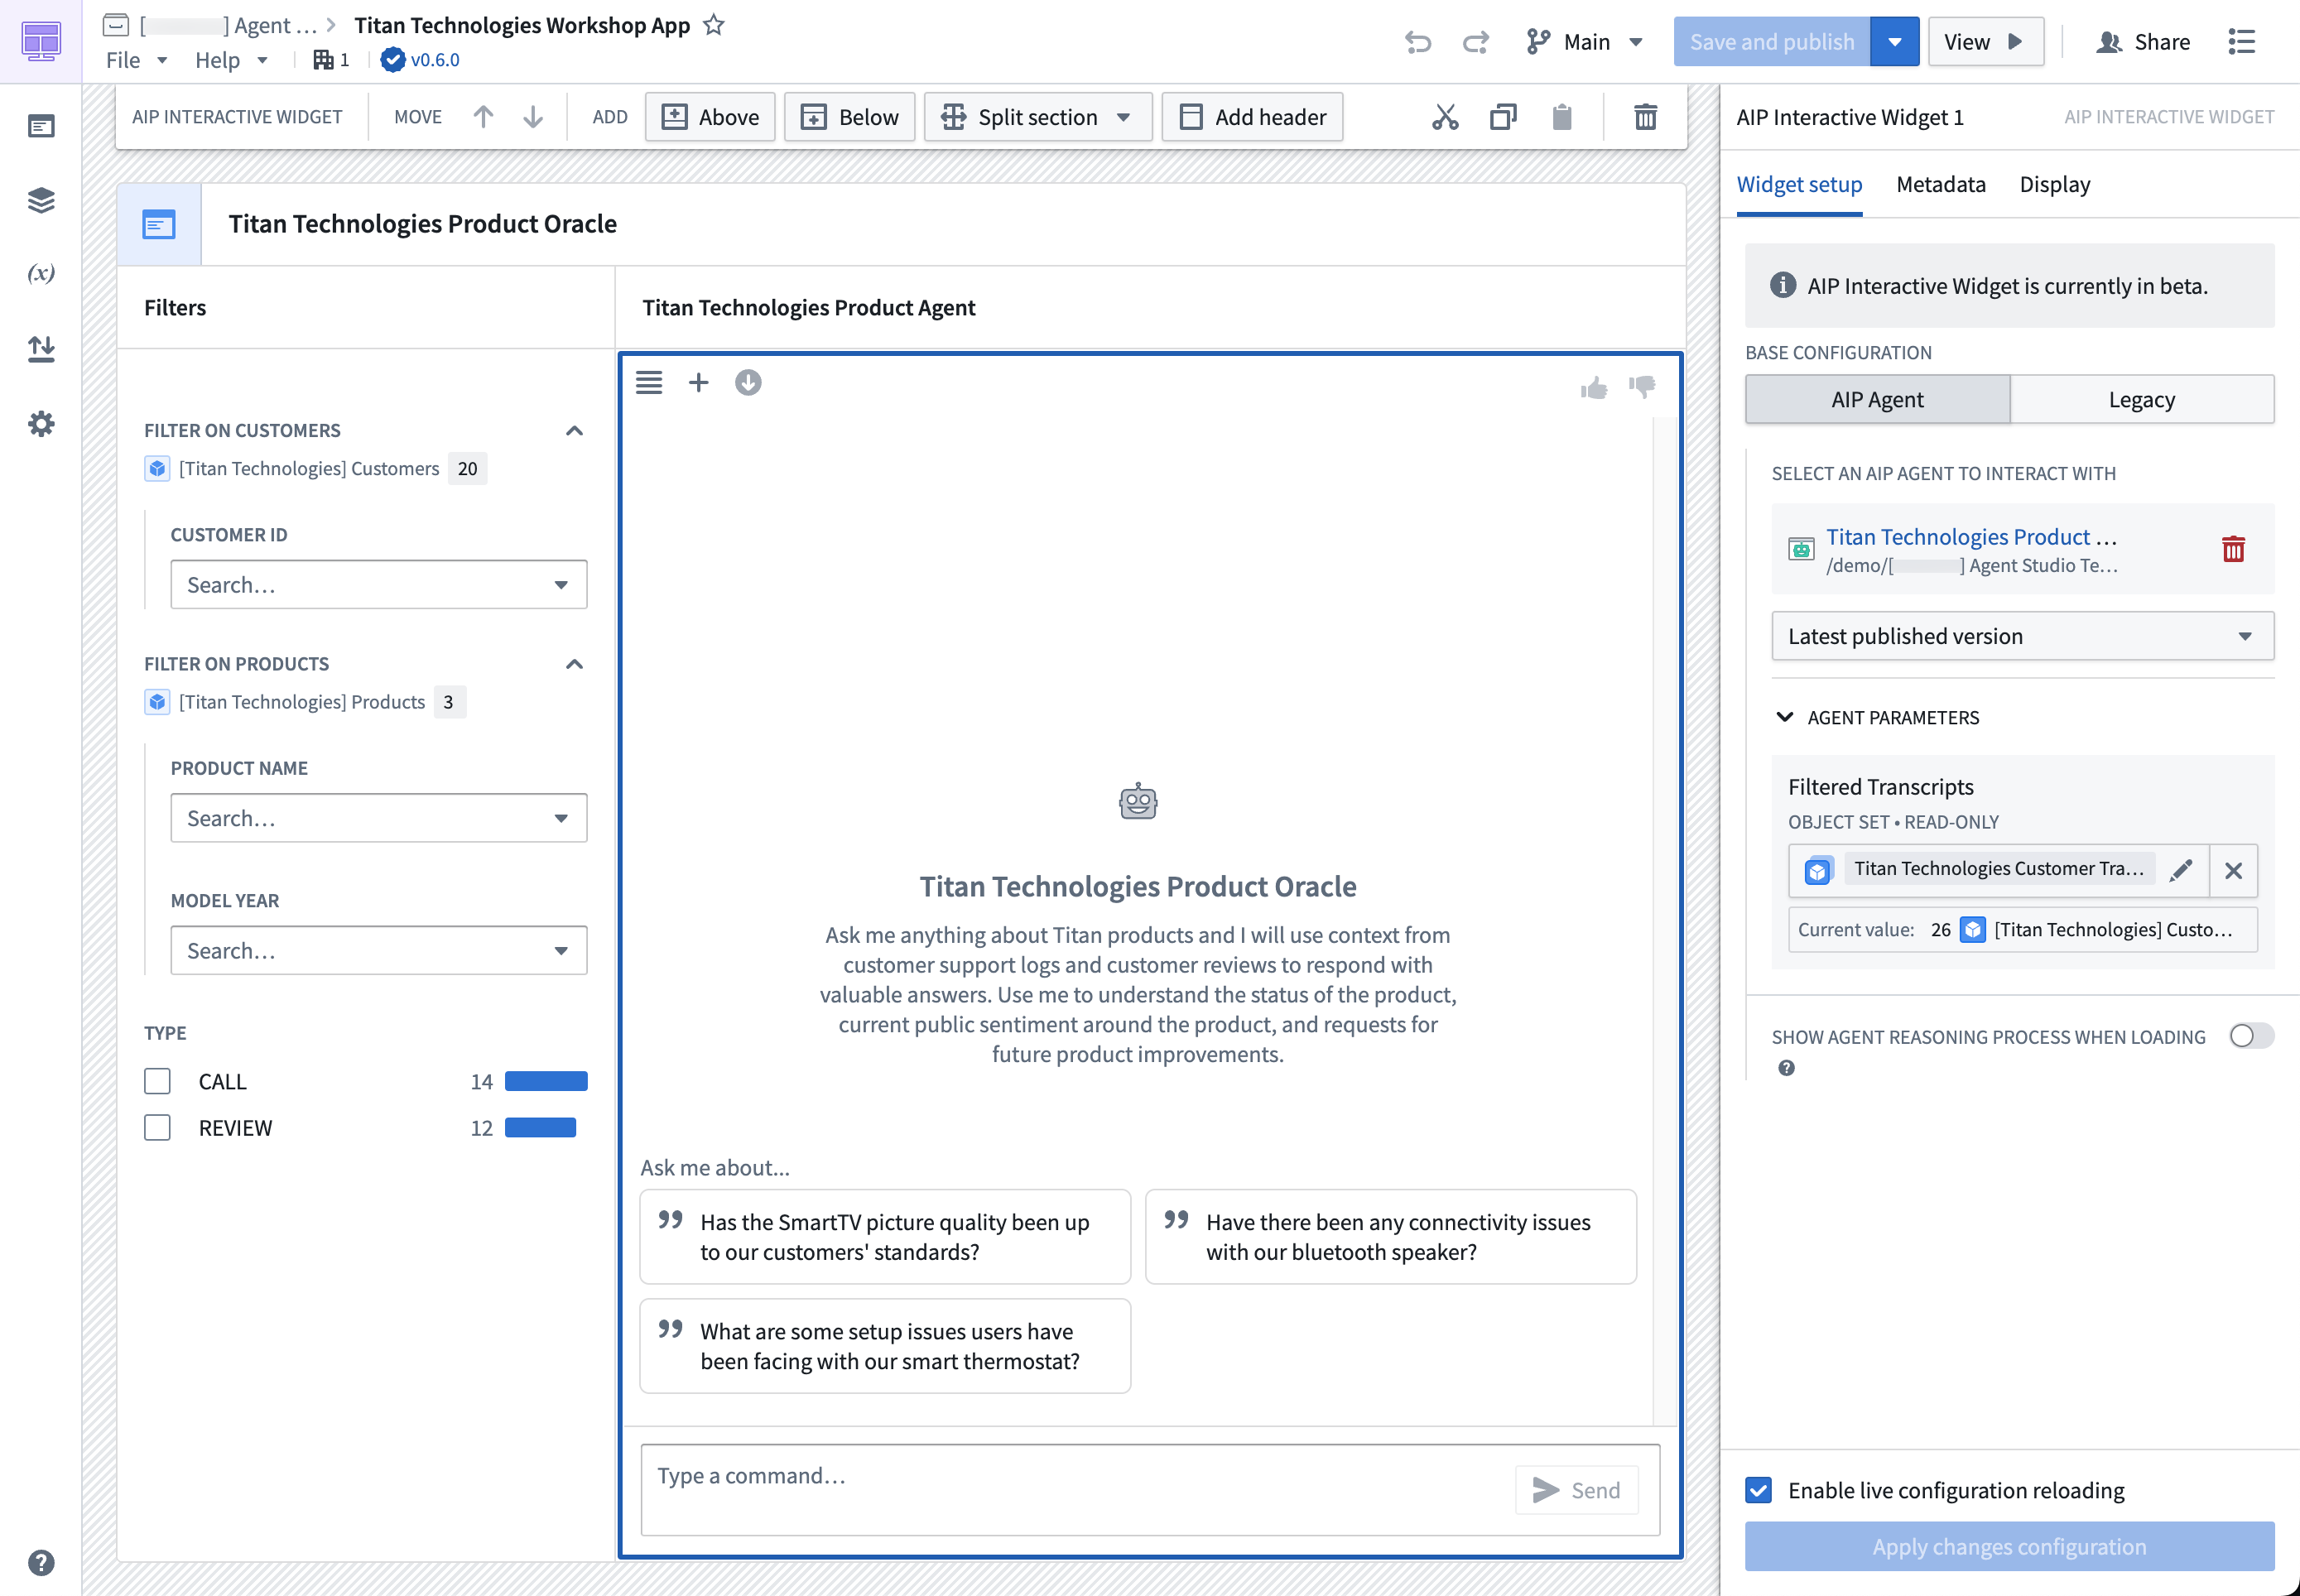Uncheck Enable live configuration reloading

click(1759, 1490)
